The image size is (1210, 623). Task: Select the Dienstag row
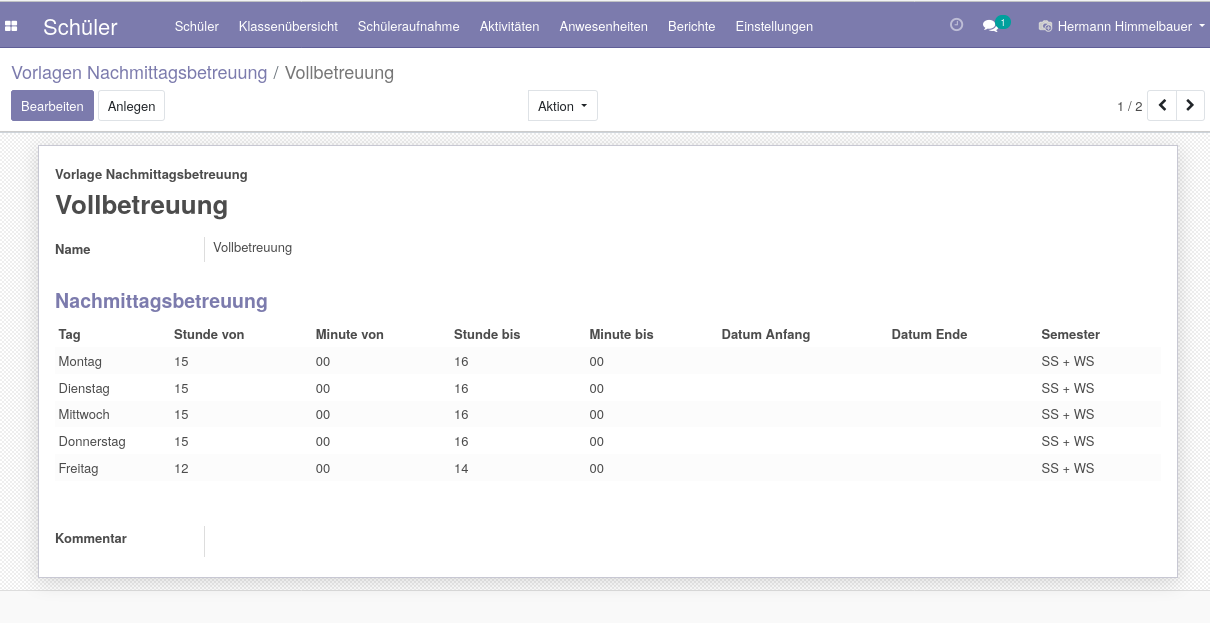click(608, 388)
